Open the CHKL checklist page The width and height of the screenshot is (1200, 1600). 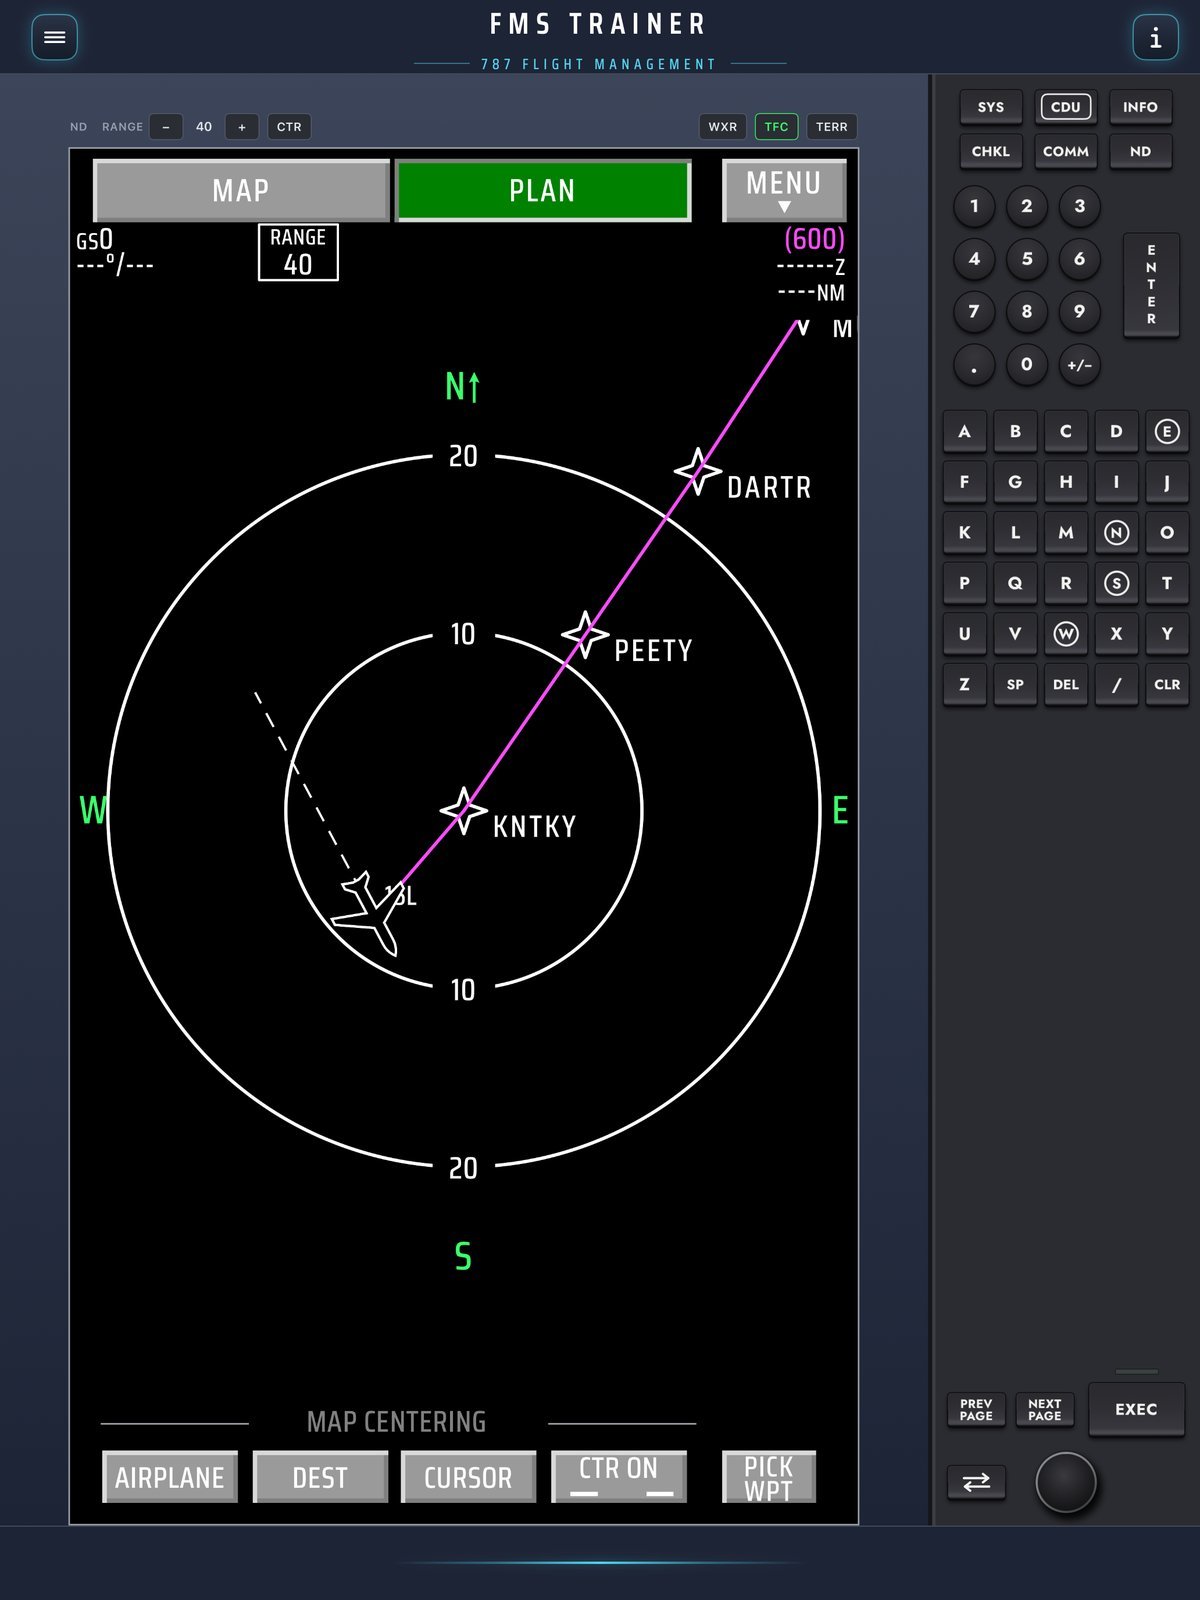tap(991, 151)
